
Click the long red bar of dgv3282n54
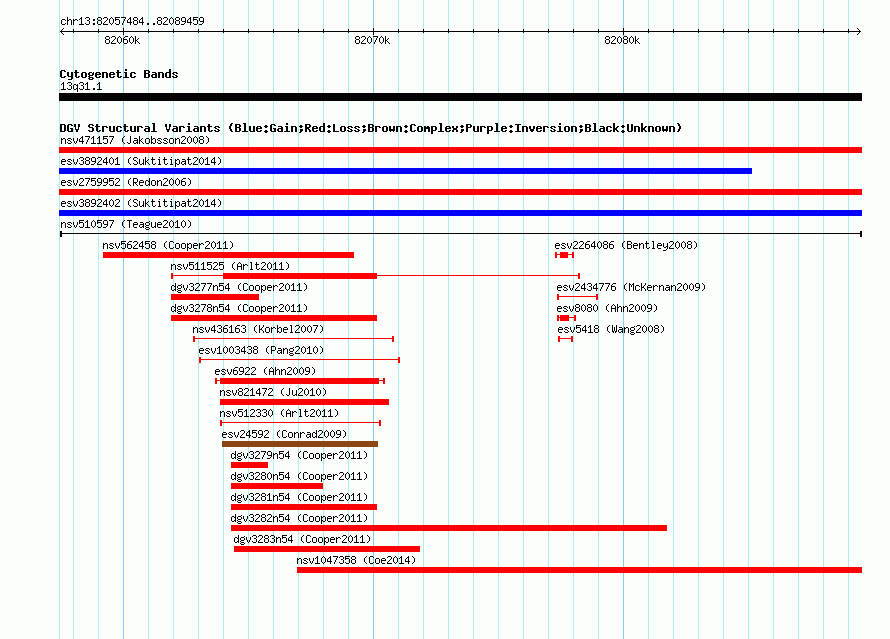449,528
